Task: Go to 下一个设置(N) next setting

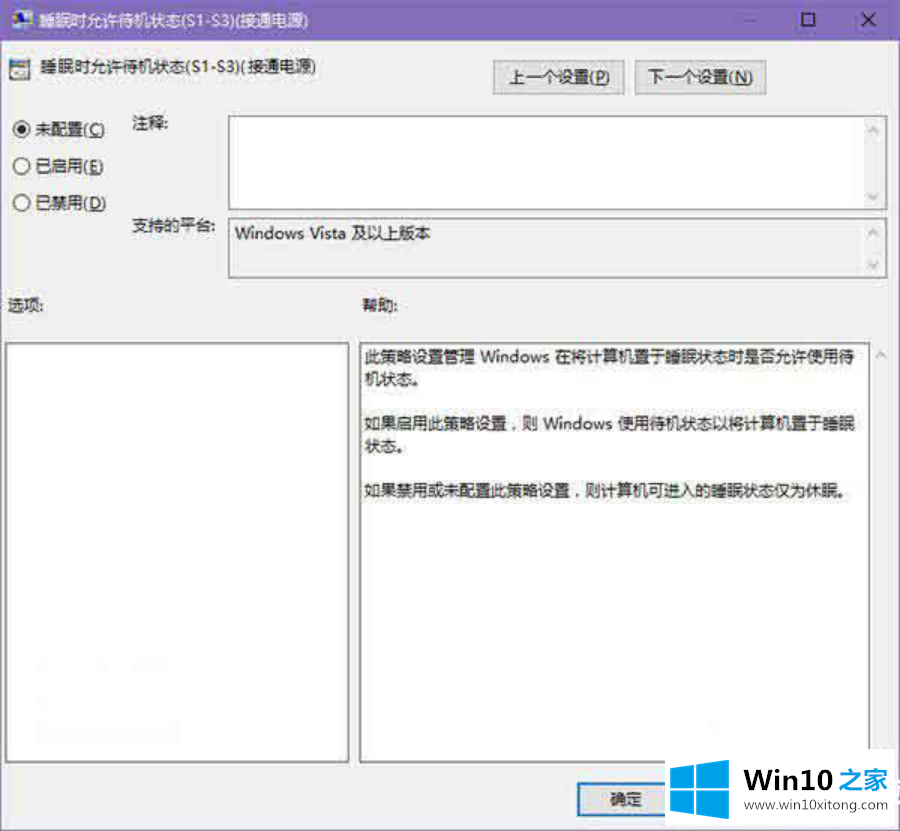Action: click(x=700, y=77)
